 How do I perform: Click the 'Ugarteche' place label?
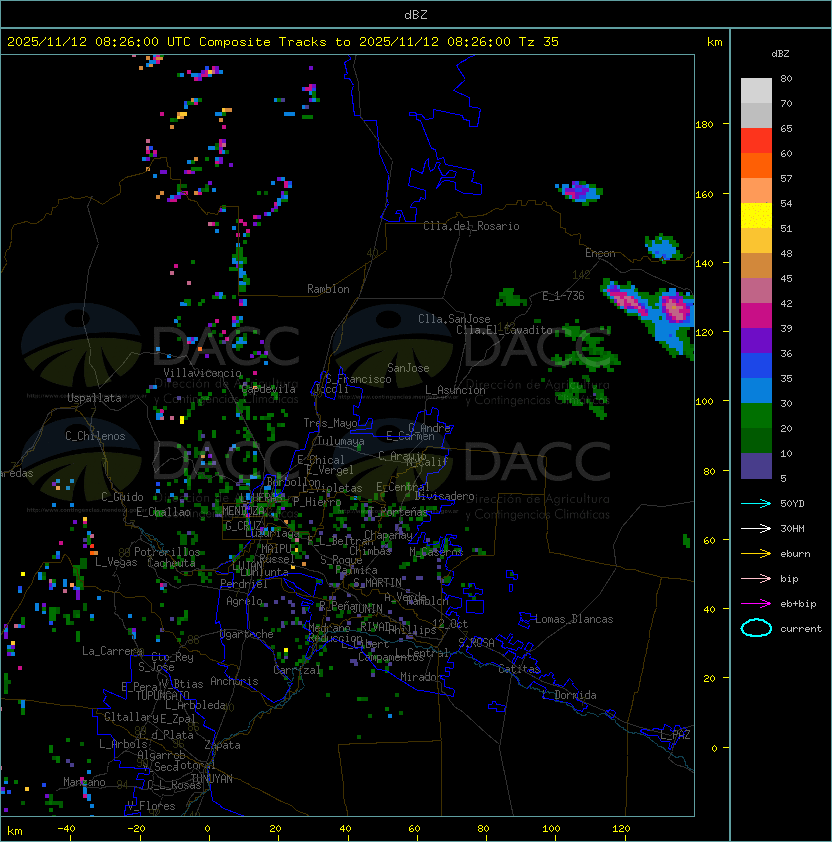tap(247, 634)
